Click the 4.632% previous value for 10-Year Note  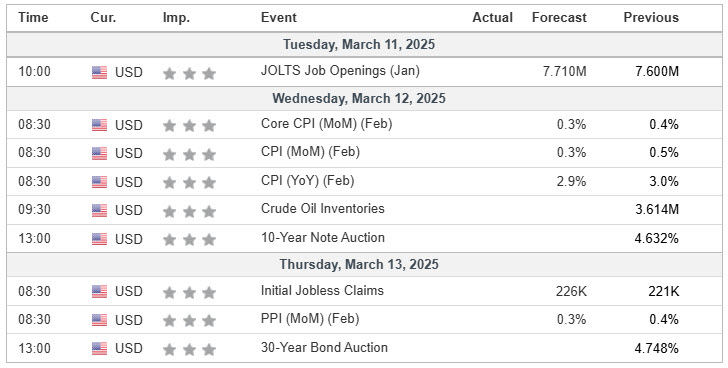click(x=656, y=239)
